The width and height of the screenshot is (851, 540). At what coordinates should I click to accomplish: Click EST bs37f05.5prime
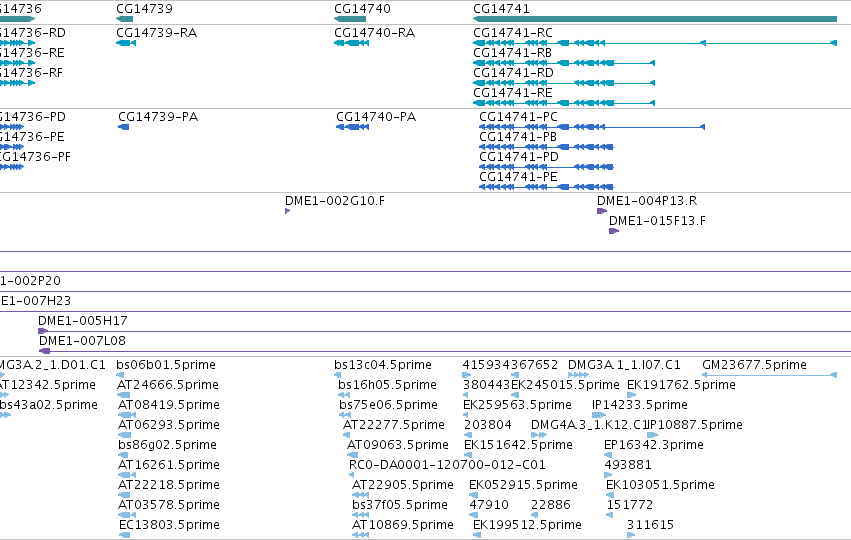(x=400, y=505)
